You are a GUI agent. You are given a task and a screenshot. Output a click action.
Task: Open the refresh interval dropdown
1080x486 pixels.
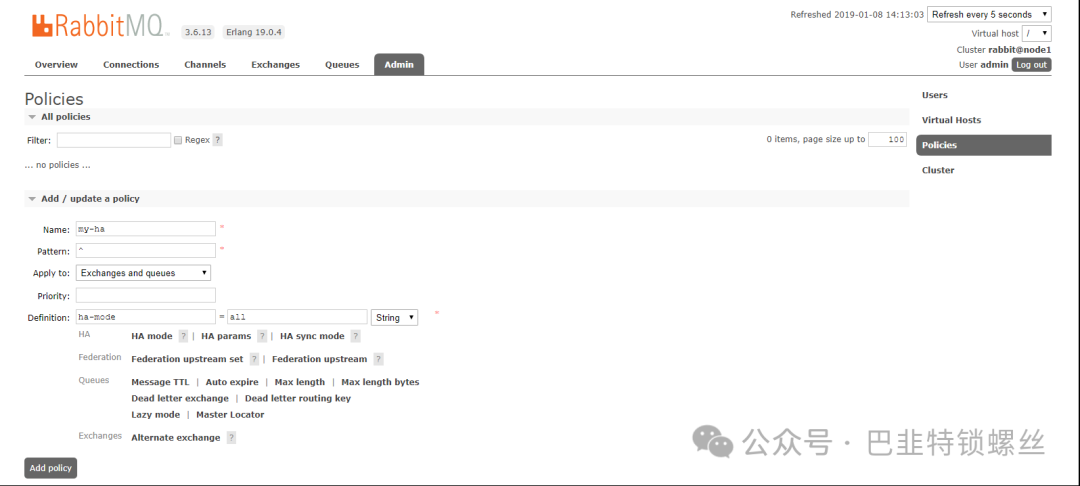coord(988,14)
